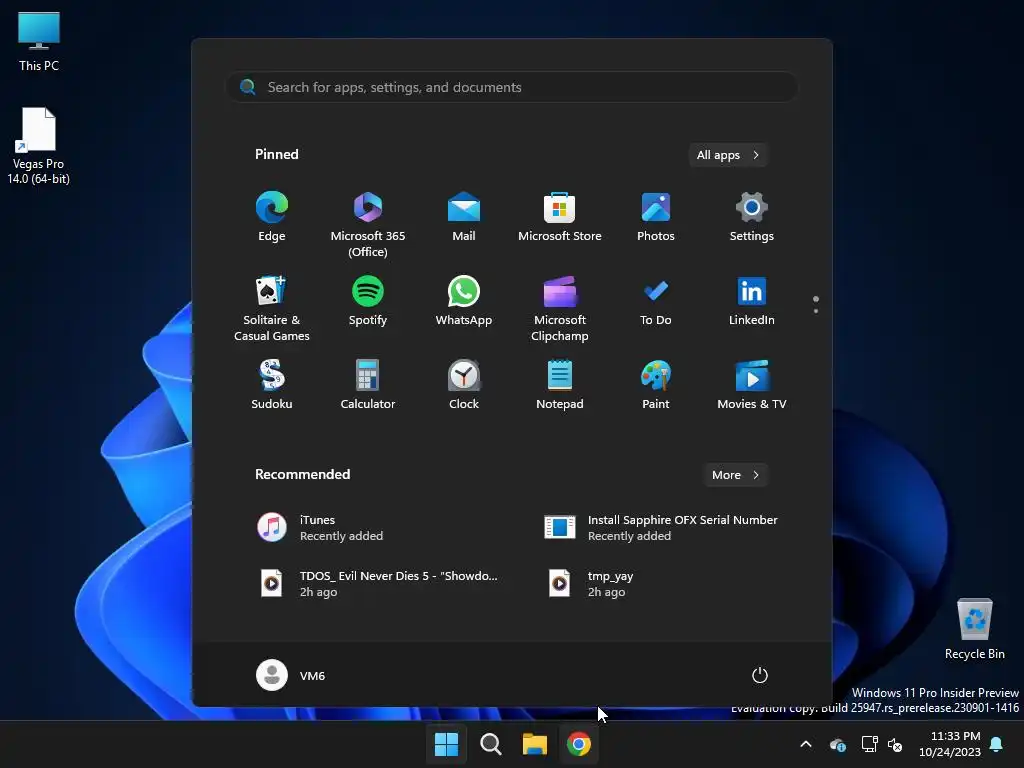Launch the Photos app
The width and height of the screenshot is (1024, 768).
[x=656, y=217]
